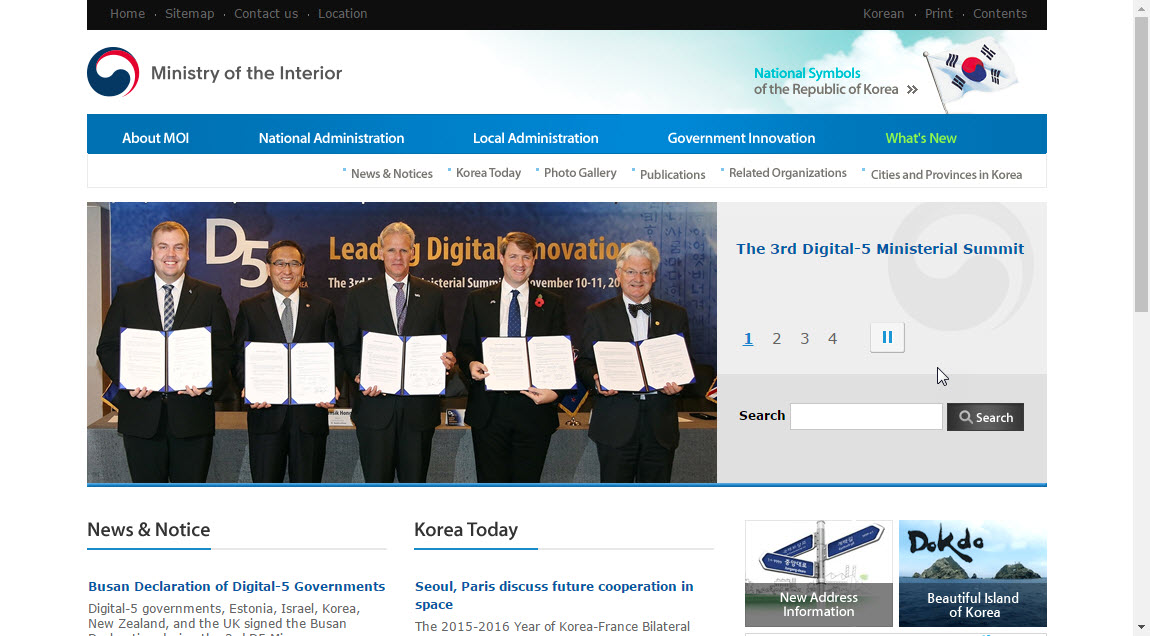This screenshot has width=1150, height=636.
Task: Open Busan Declaration of Digital-5 Governments article
Action: click(236, 587)
